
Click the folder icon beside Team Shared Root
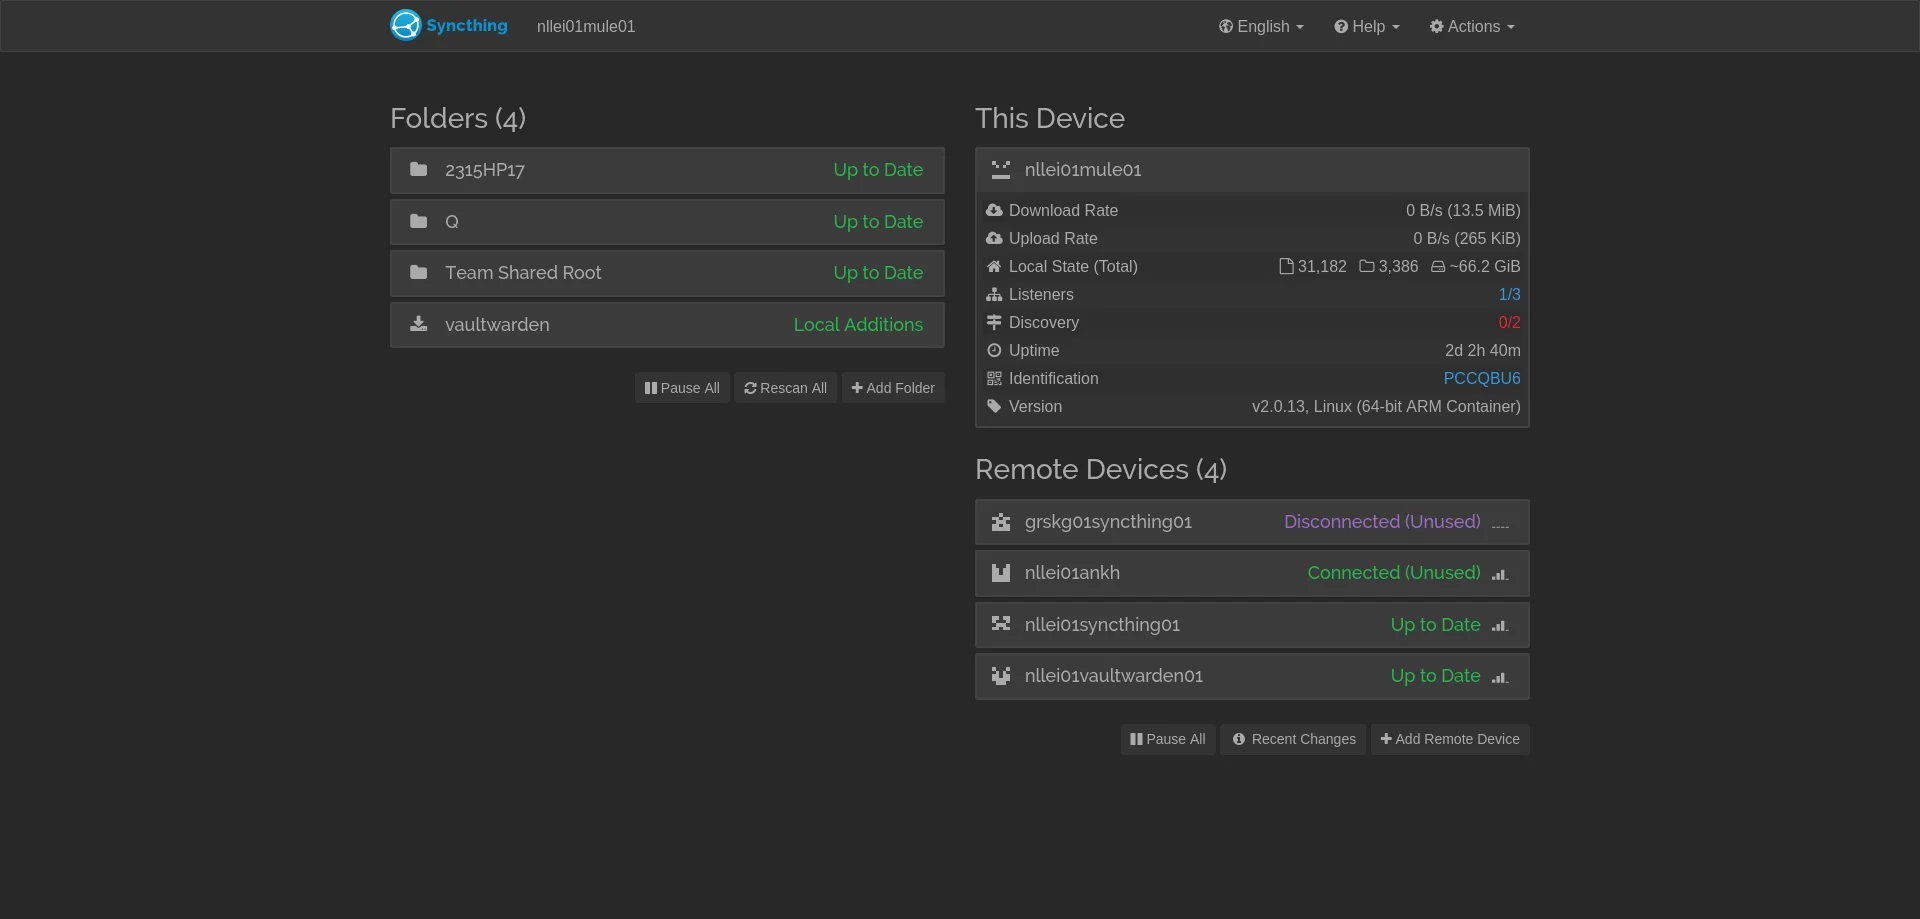(x=419, y=272)
